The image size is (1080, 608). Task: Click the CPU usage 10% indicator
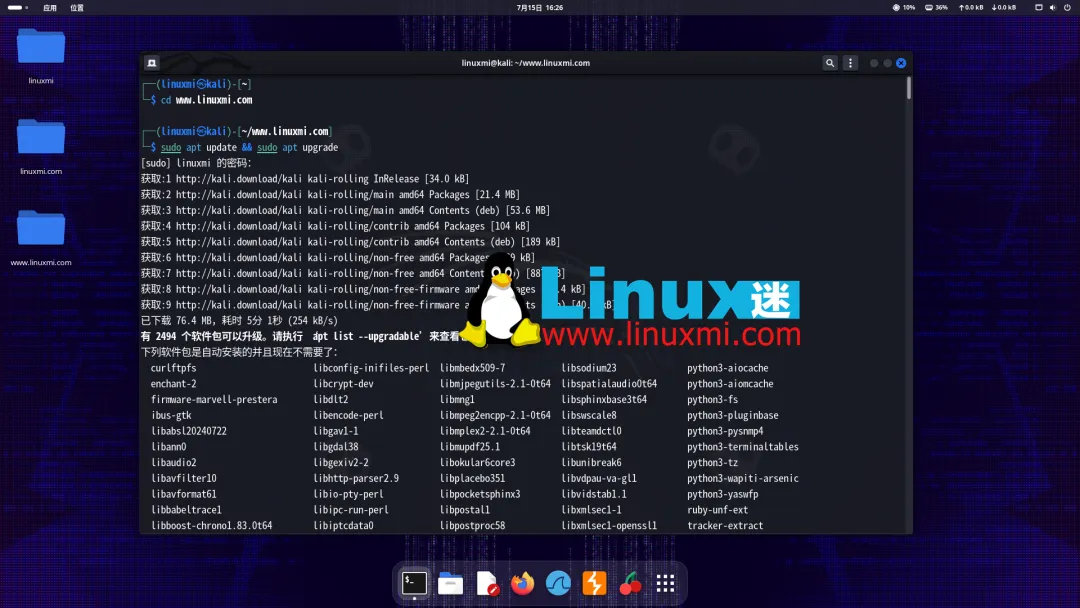904,8
